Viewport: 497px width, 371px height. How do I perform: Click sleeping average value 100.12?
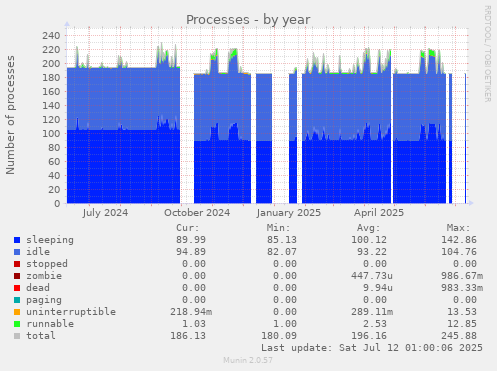[369, 240]
